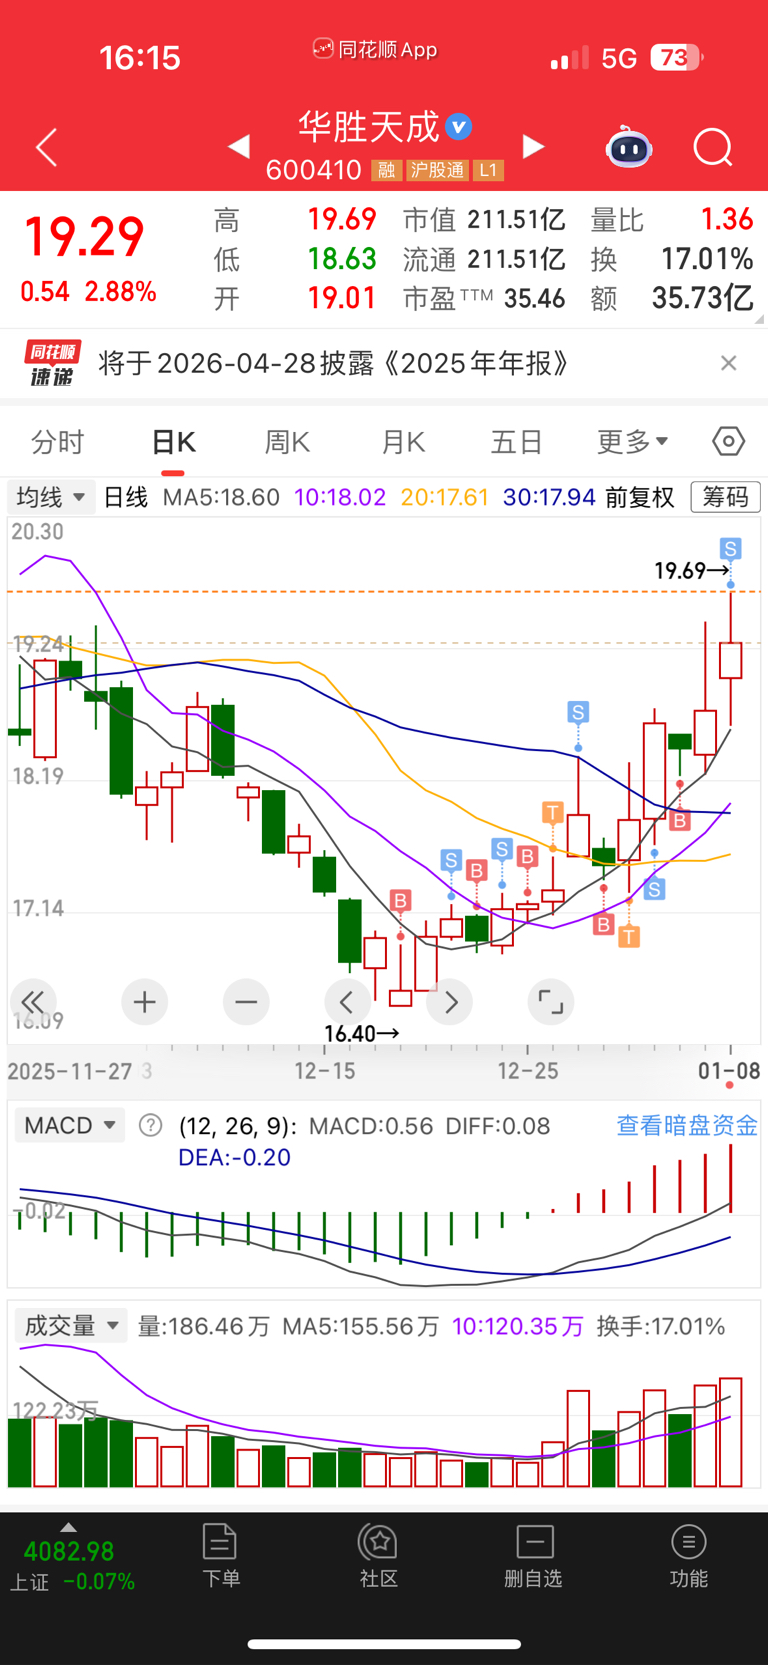Switch to 月K tab
This screenshot has height=1665, width=769.
tap(403, 441)
